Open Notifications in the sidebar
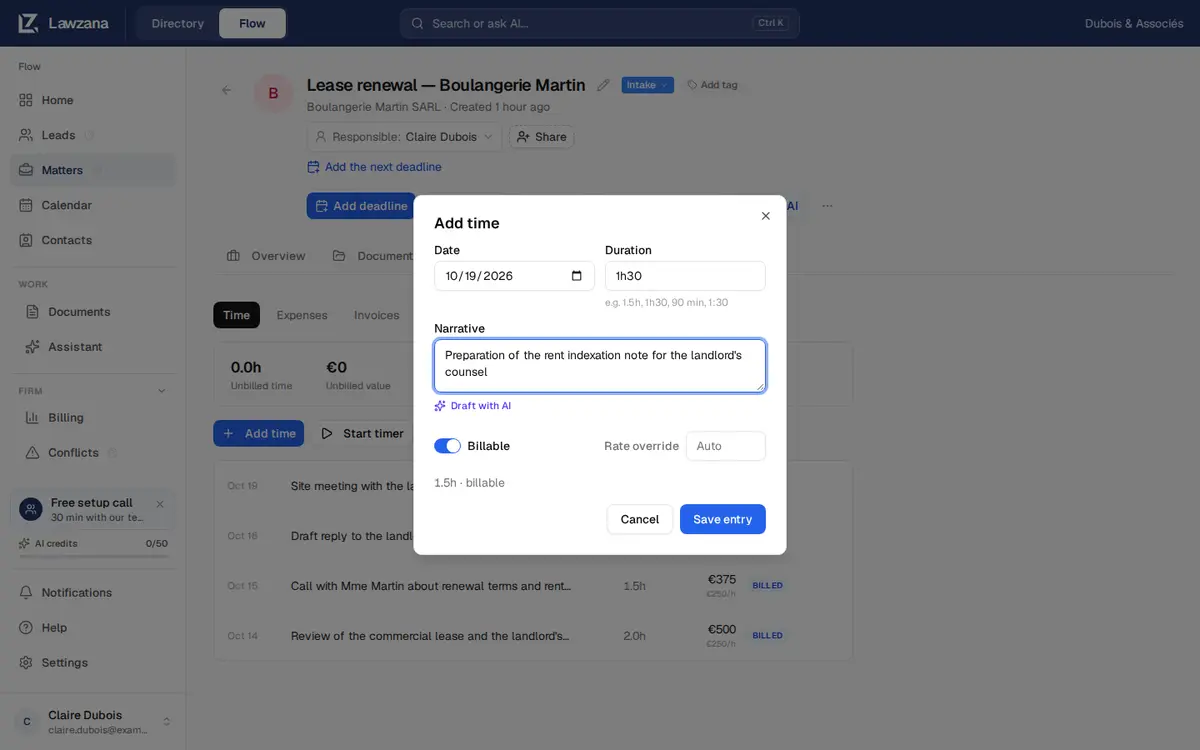Image resolution: width=1200 pixels, height=750 pixels. click(x=93, y=593)
